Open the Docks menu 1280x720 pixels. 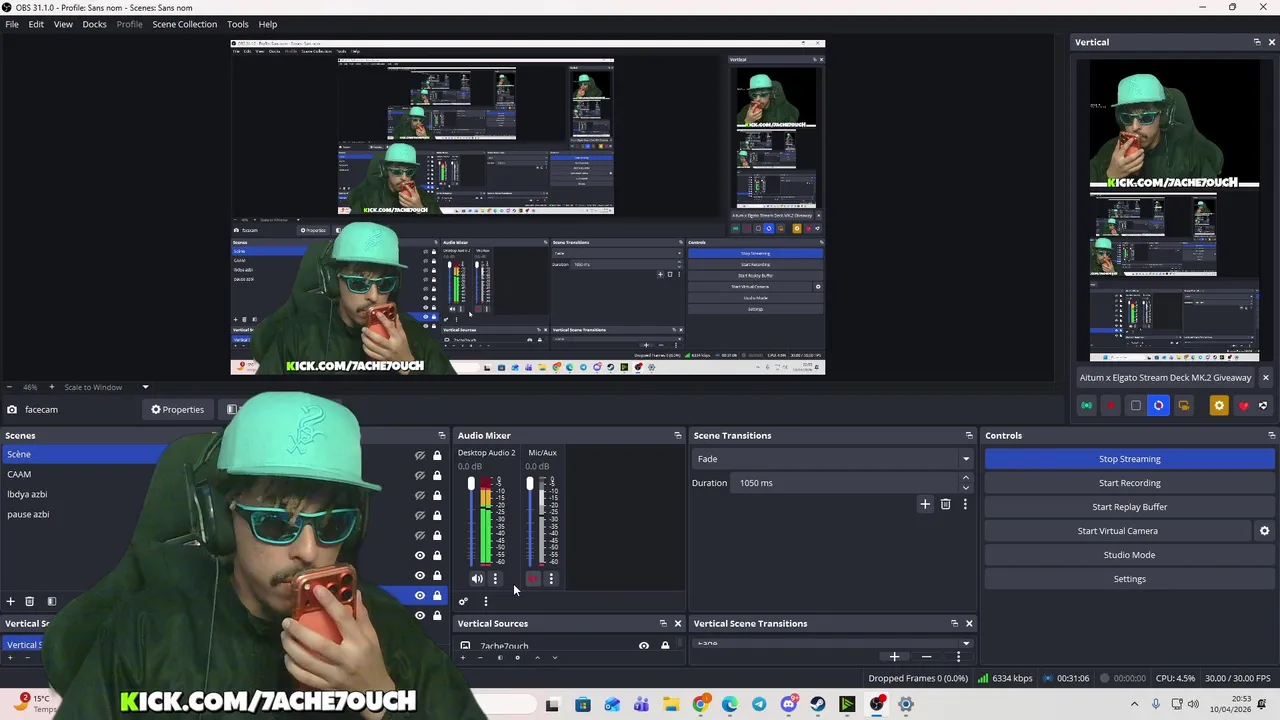coord(94,24)
